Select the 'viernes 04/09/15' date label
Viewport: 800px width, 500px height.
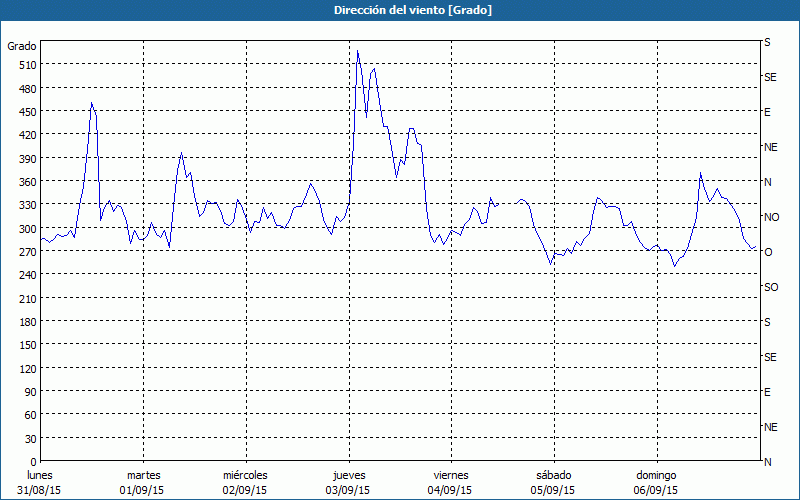click(450, 482)
